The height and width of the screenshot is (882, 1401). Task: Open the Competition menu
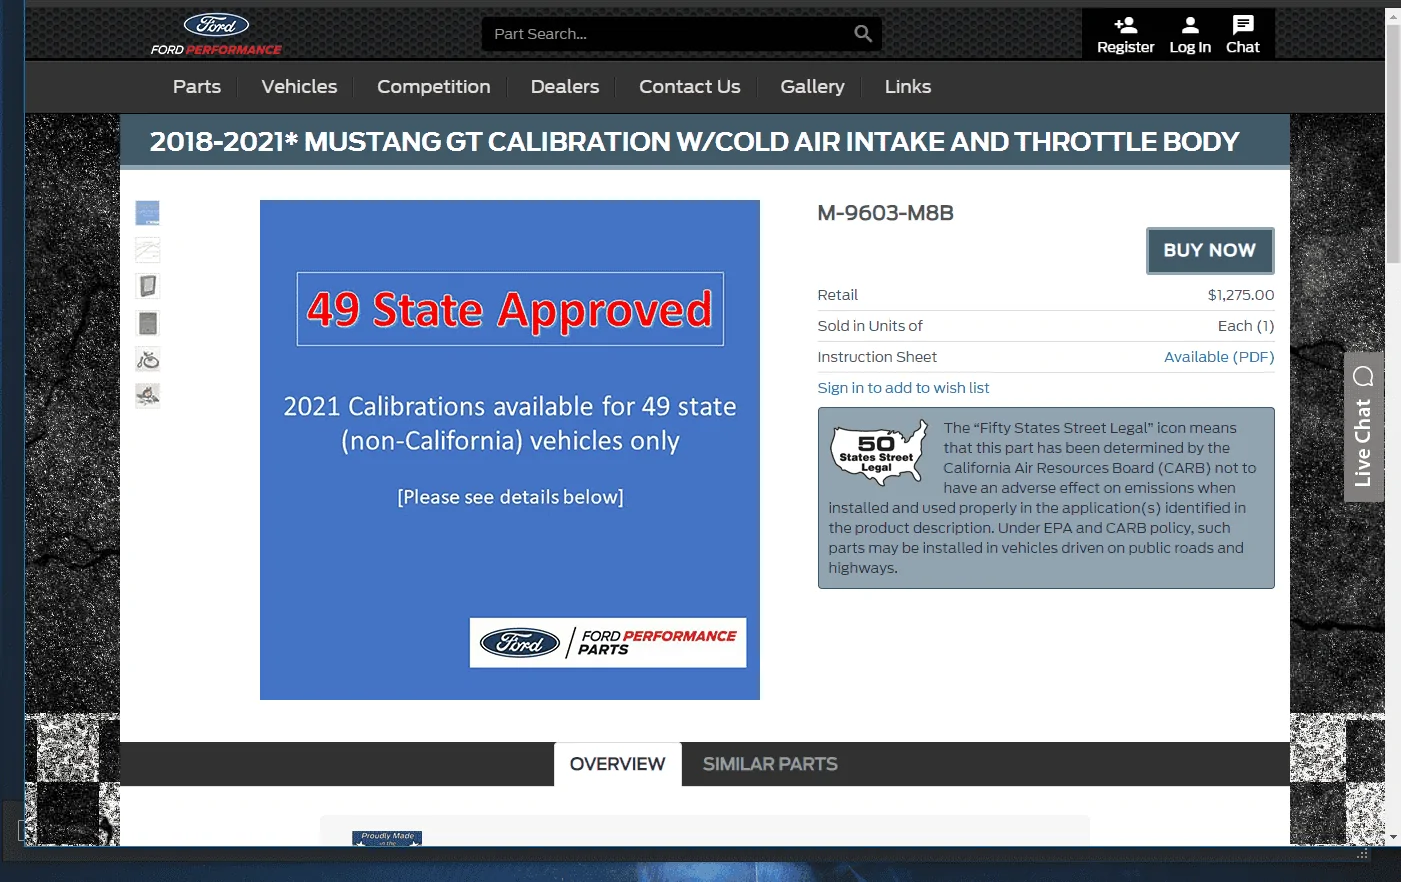point(434,87)
